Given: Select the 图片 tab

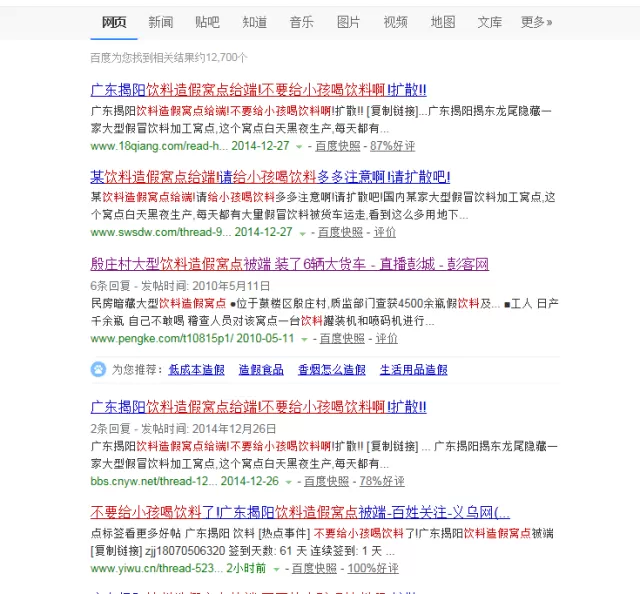Looking at the screenshot, I should [x=349, y=22].
